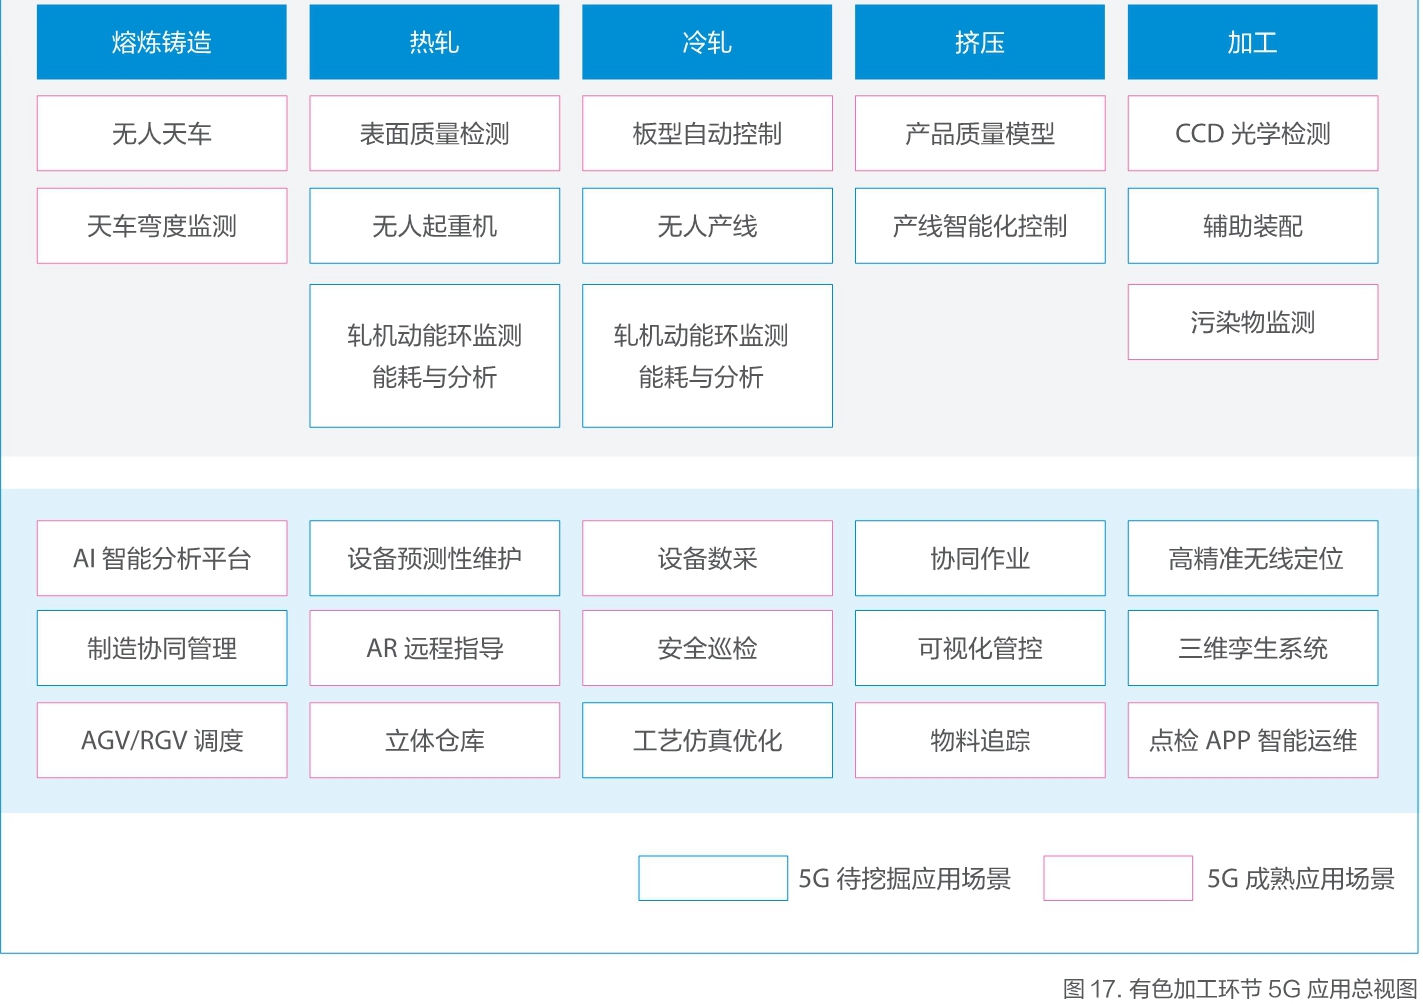Select the AGV/RGV 调度 box
1423x1004 pixels.
pyautogui.click(x=161, y=740)
